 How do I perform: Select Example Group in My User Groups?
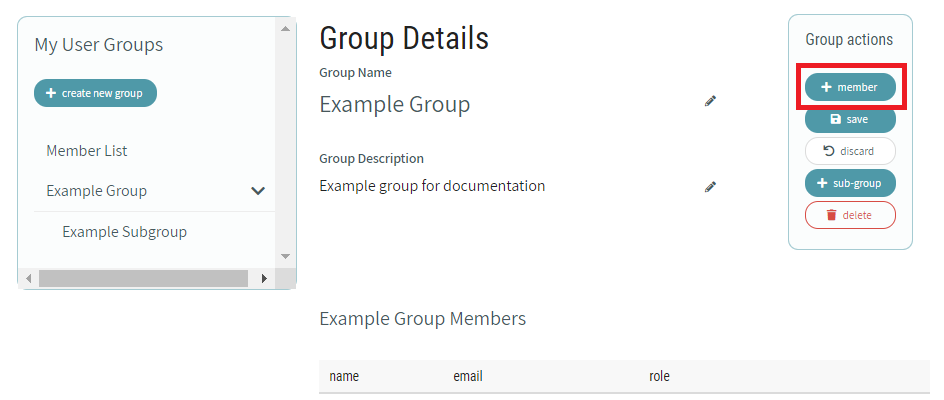coord(97,191)
